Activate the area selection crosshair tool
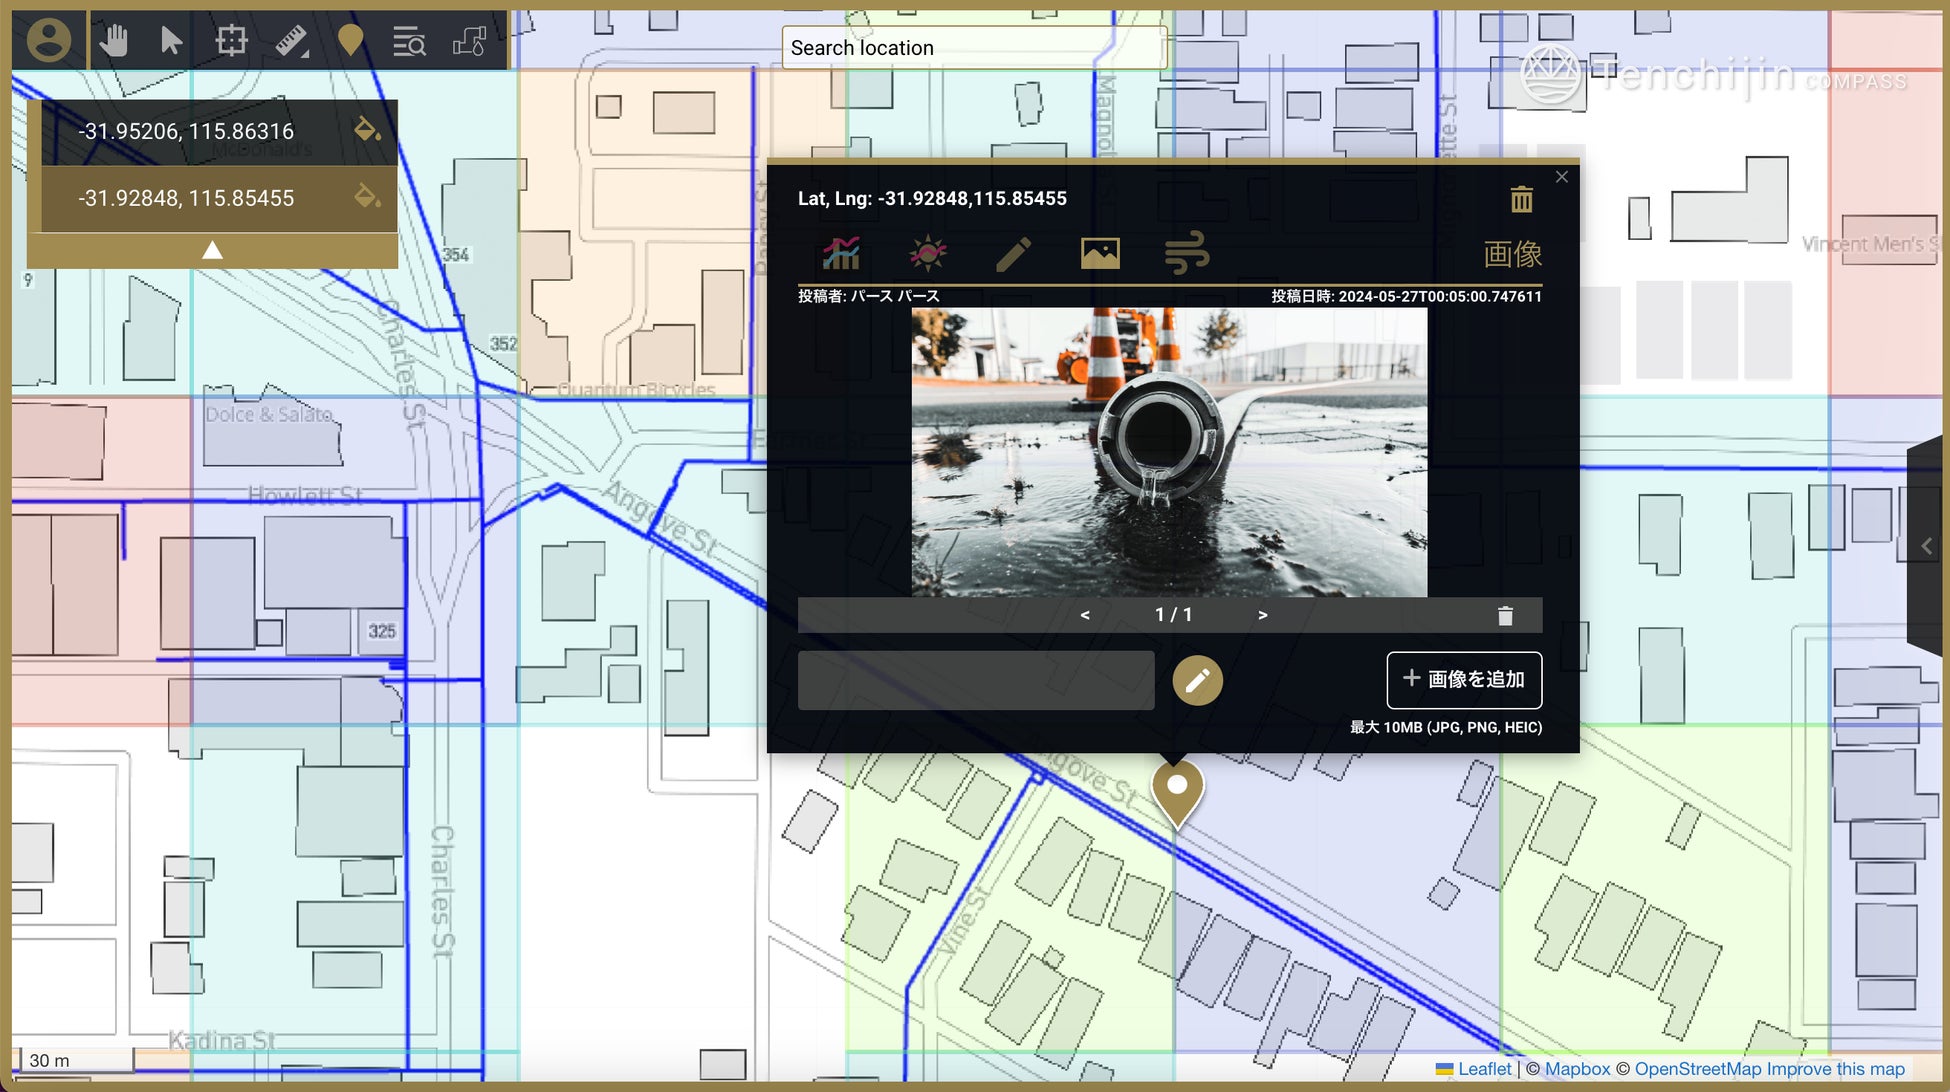1950x1092 pixels. point(231,41)
